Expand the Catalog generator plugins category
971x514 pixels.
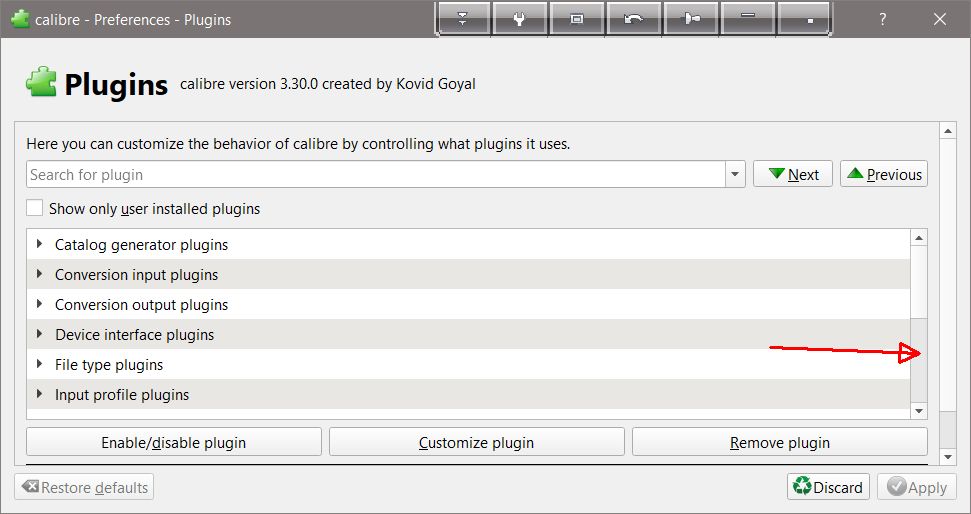pyautogui.click(x=39, y=244)
